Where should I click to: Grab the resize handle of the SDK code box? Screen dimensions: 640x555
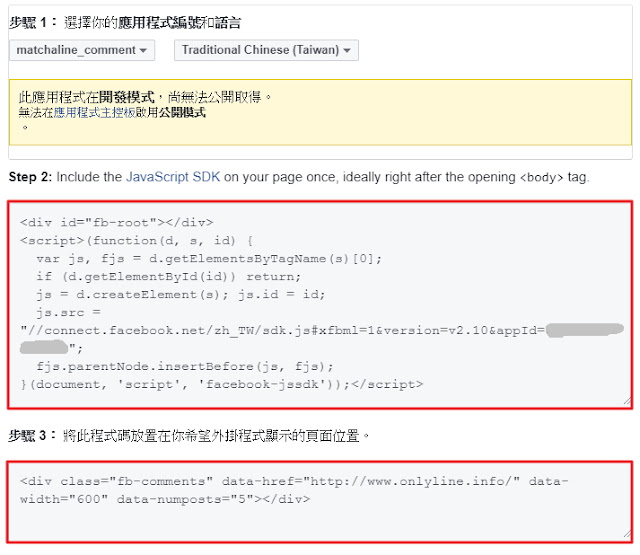(x=627, y=401)
